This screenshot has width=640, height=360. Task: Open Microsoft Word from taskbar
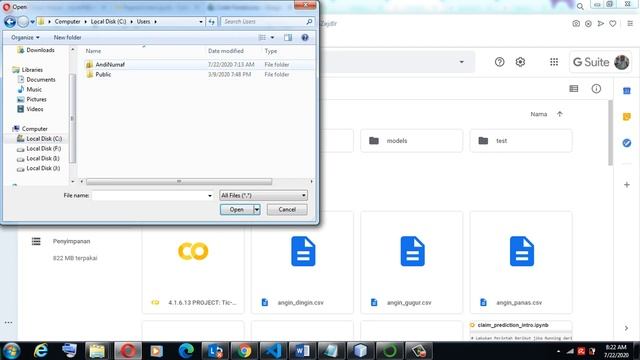(302, 351)
